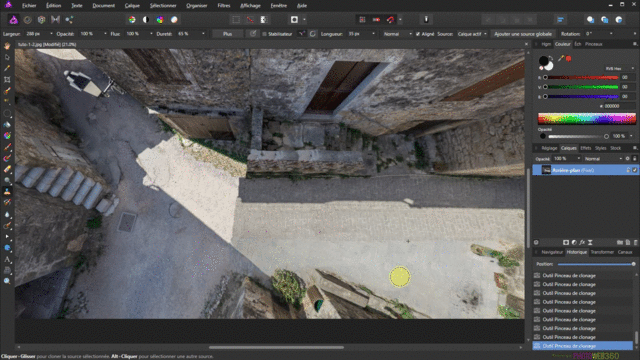Switch to the Transformer tab
The width and height of the screenshot is (640, 360).
(x=602, y=252)
